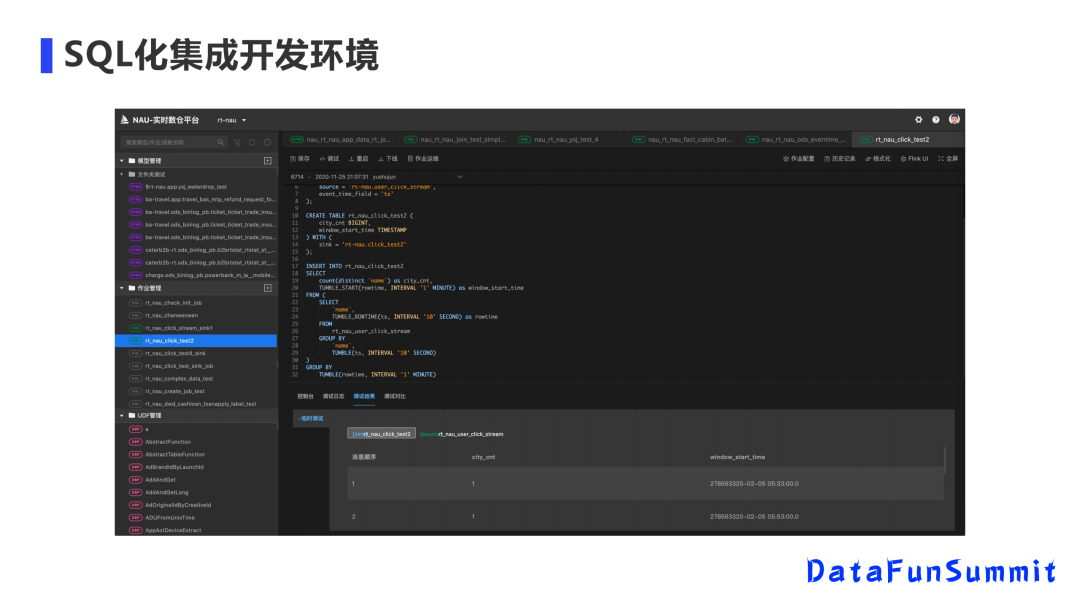Viewport: 1080px width, 608px height.
Task: Click window_start_time column header
Action: pos(737,457)
